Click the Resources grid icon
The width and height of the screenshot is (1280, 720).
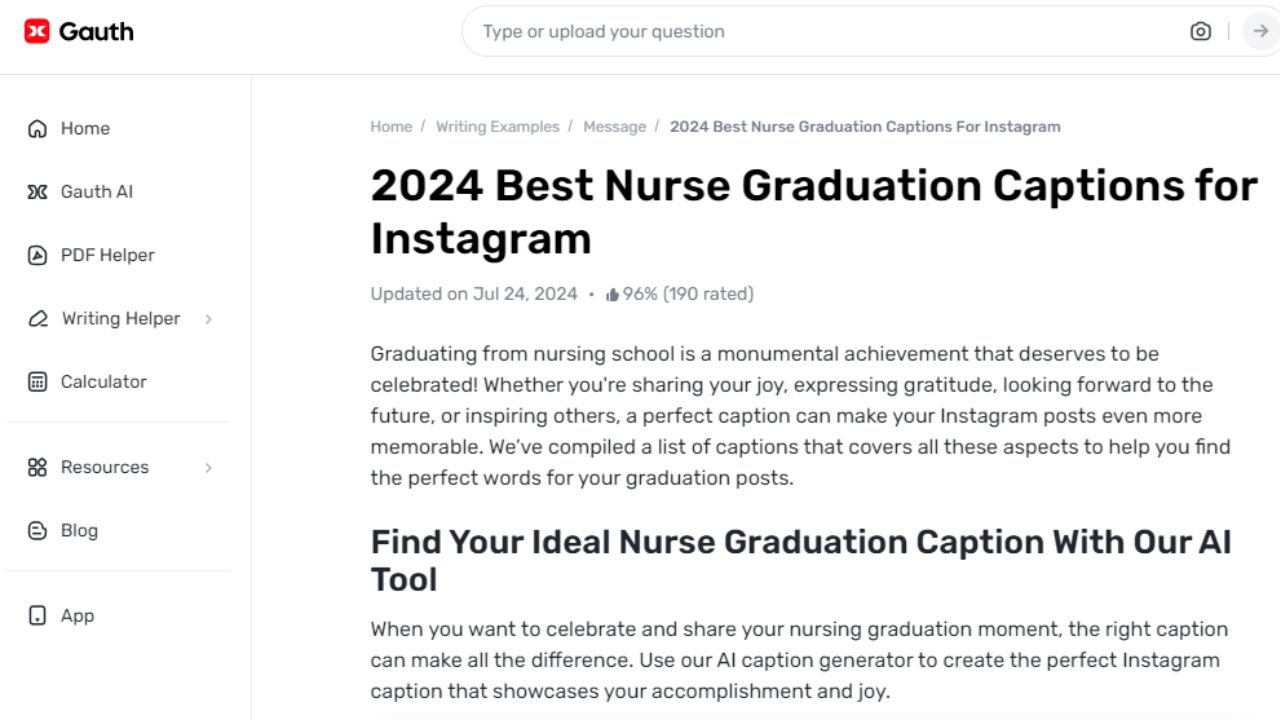pyautogui.click(x=37, y=467)
